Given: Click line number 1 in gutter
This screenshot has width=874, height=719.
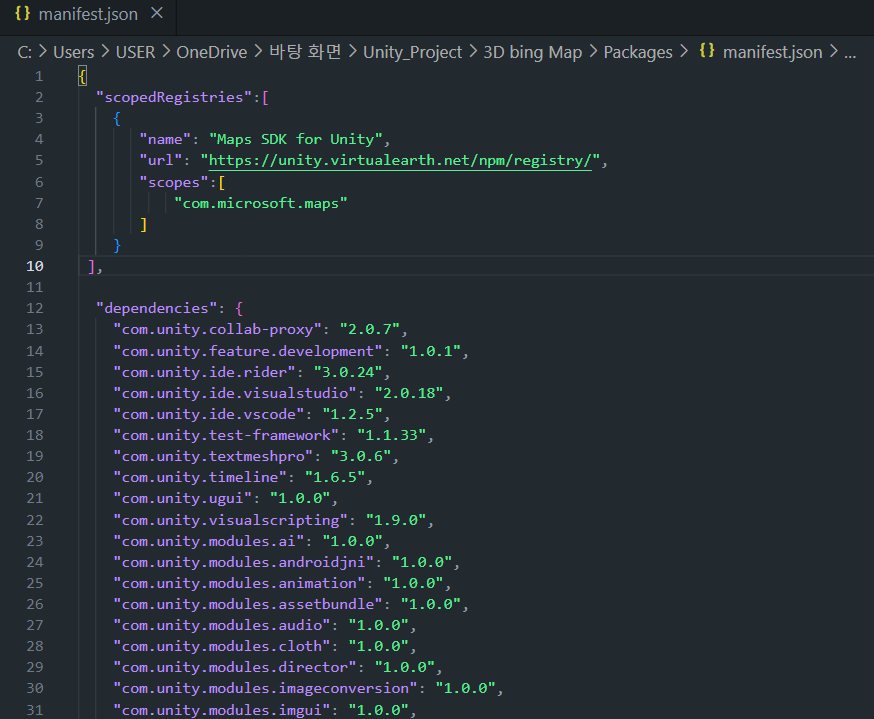Looking at the screenshot, I should pos(38,76).
